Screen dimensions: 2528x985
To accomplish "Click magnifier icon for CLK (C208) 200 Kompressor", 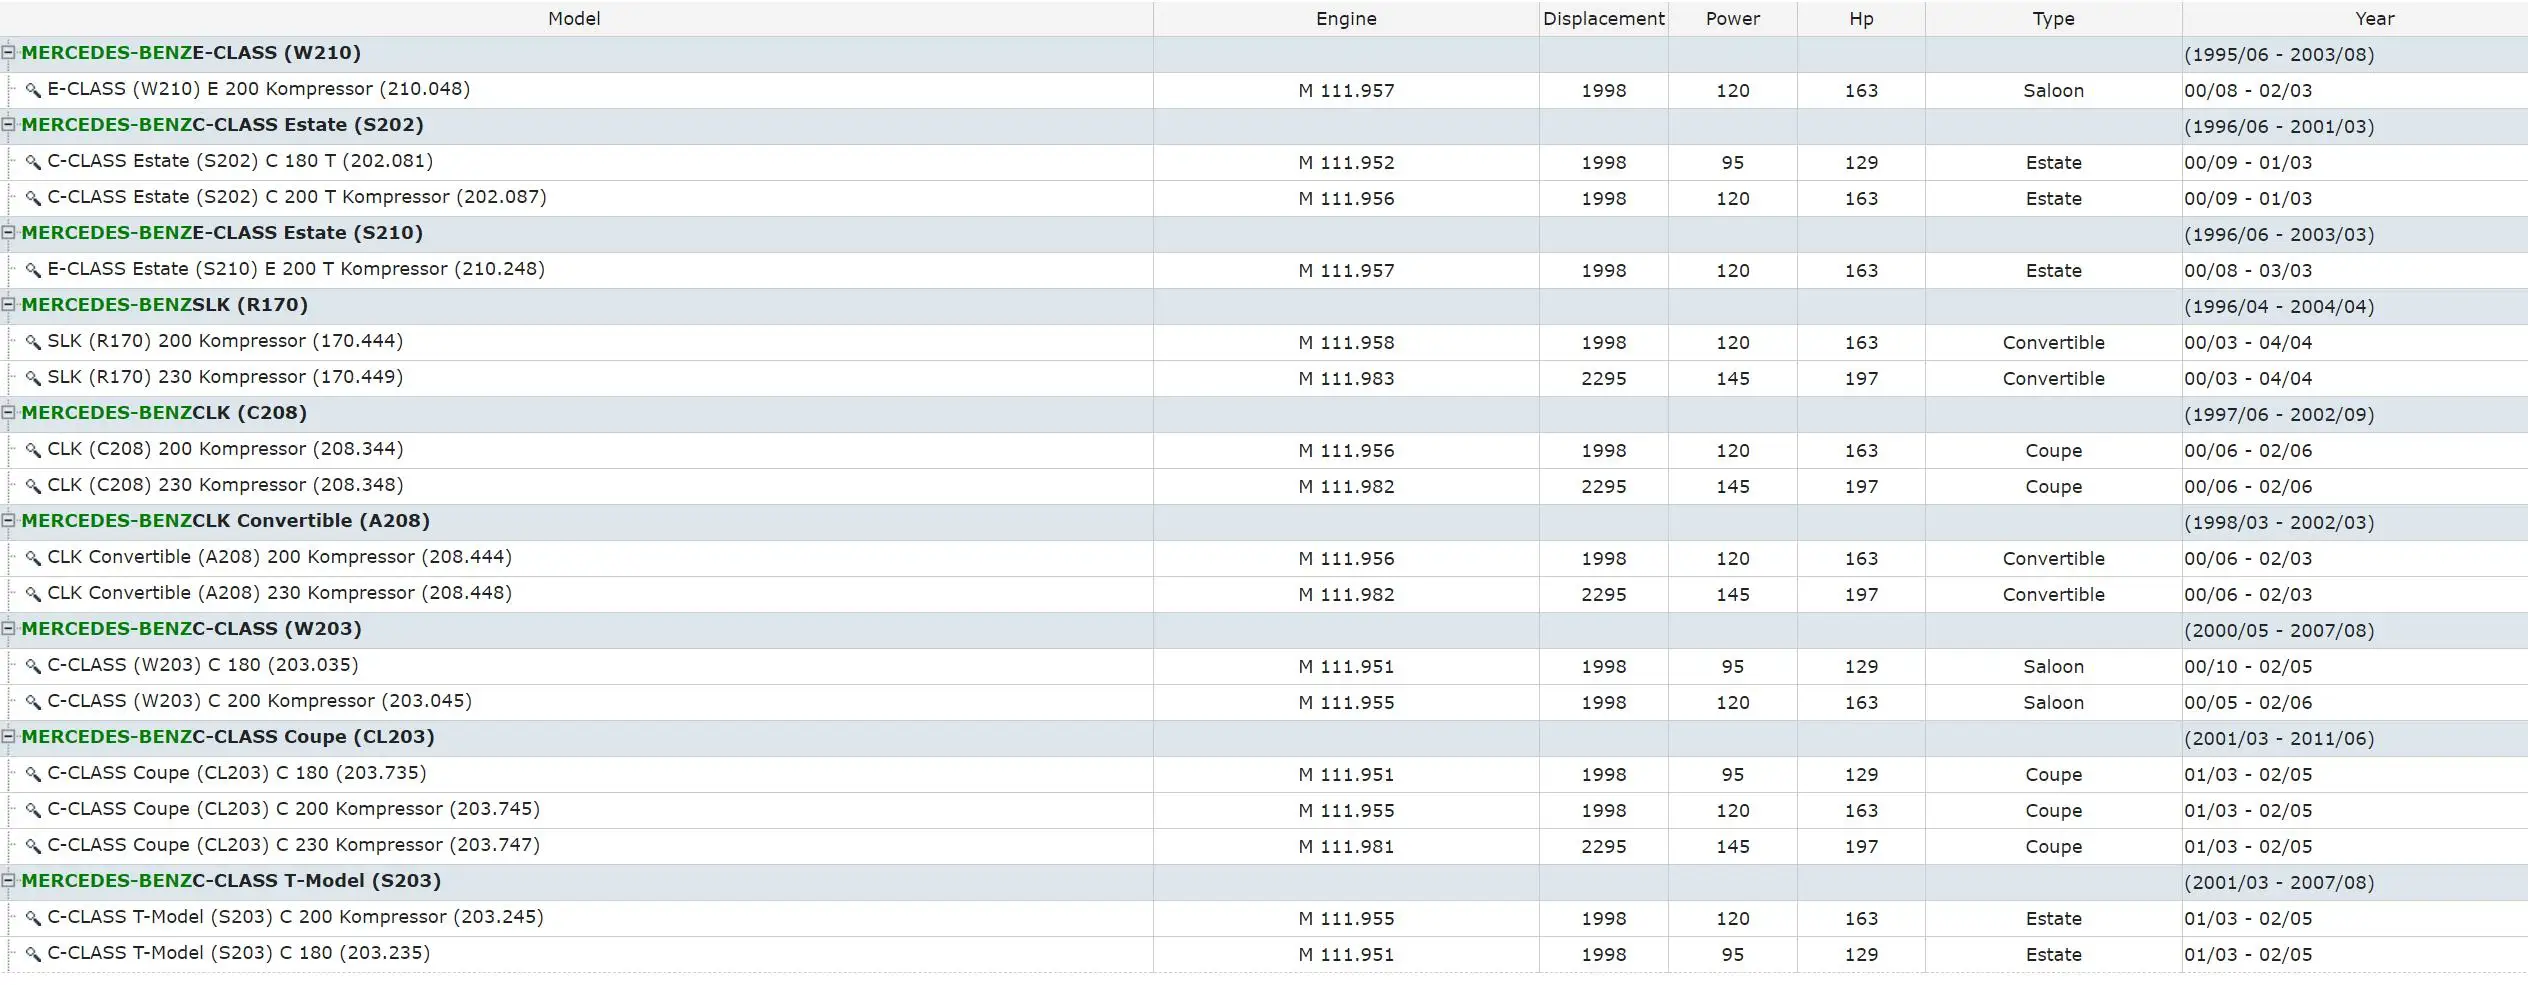I will click(33, 450).
